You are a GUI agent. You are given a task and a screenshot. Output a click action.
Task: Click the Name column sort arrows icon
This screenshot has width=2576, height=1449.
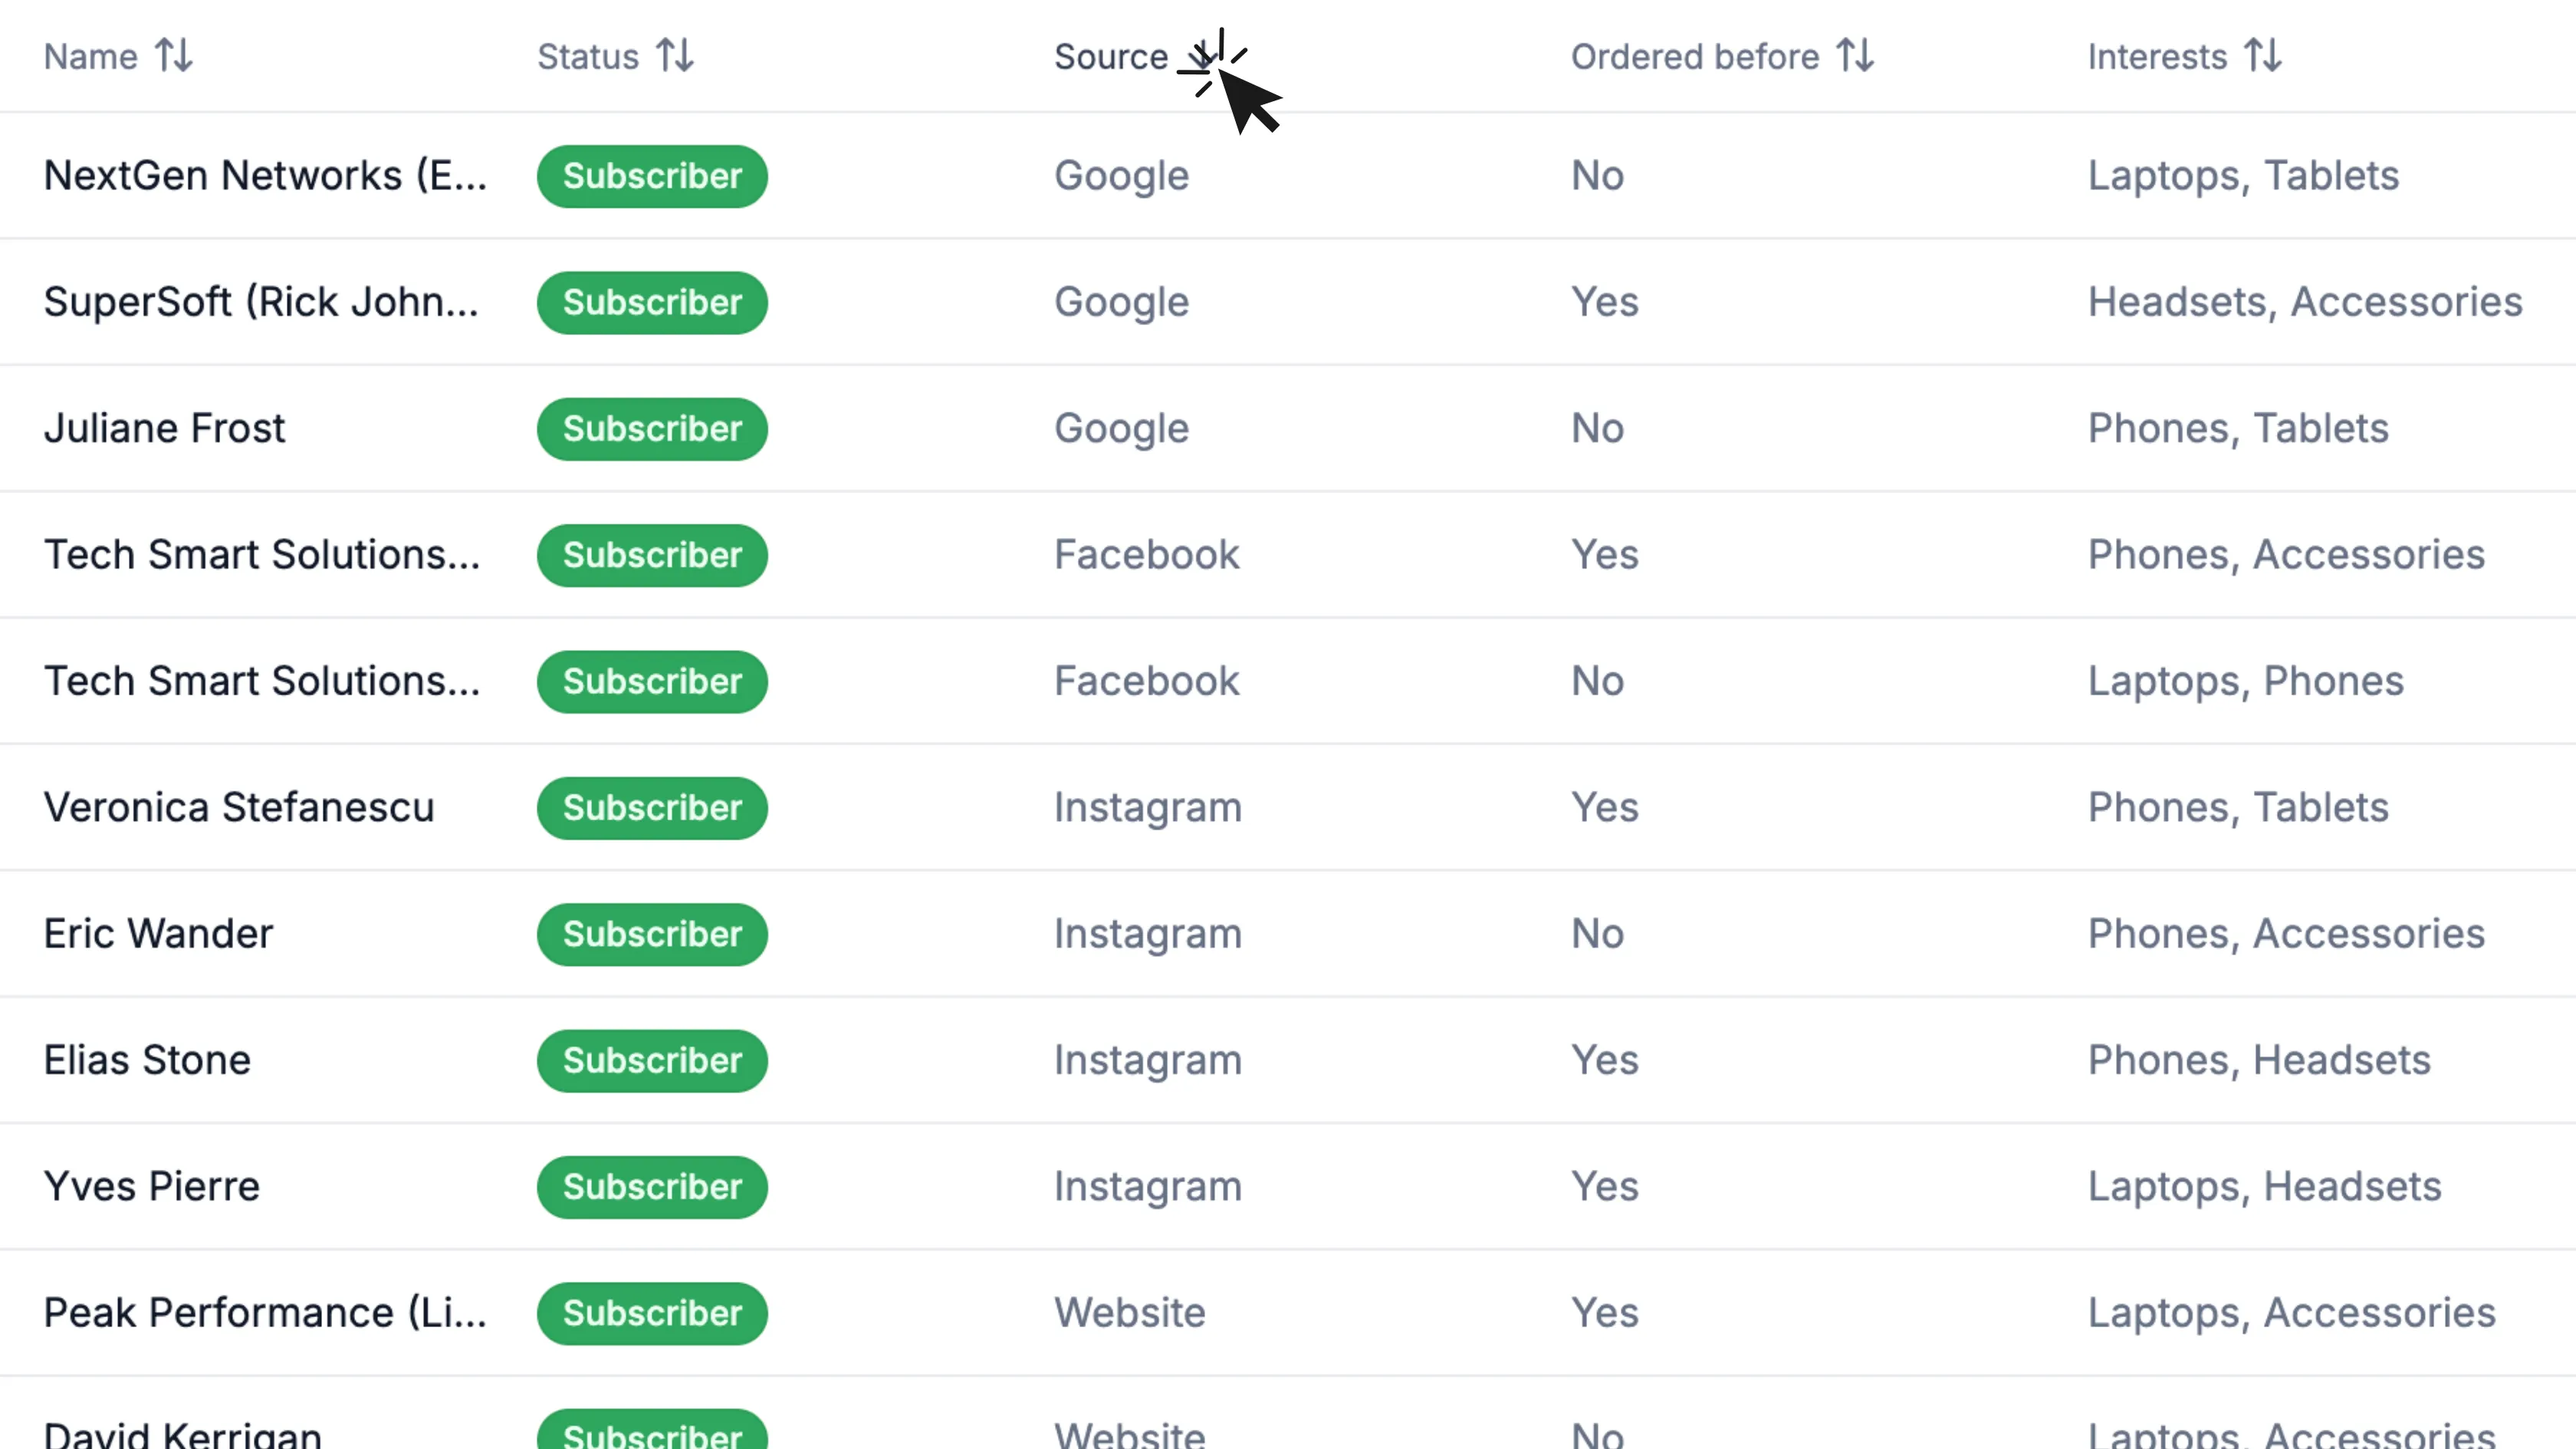point(174,56)
